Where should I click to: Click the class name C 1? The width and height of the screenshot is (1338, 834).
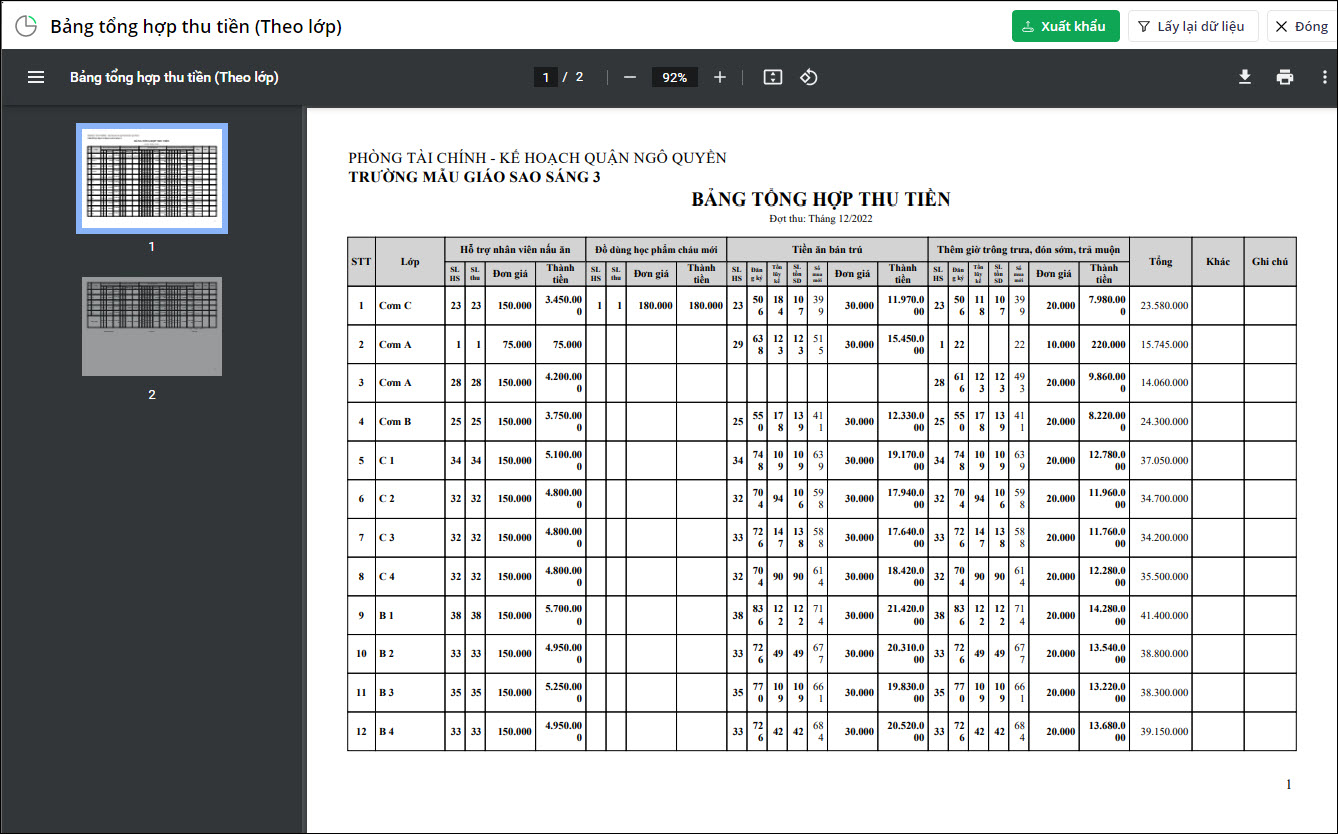coord(387,460)
